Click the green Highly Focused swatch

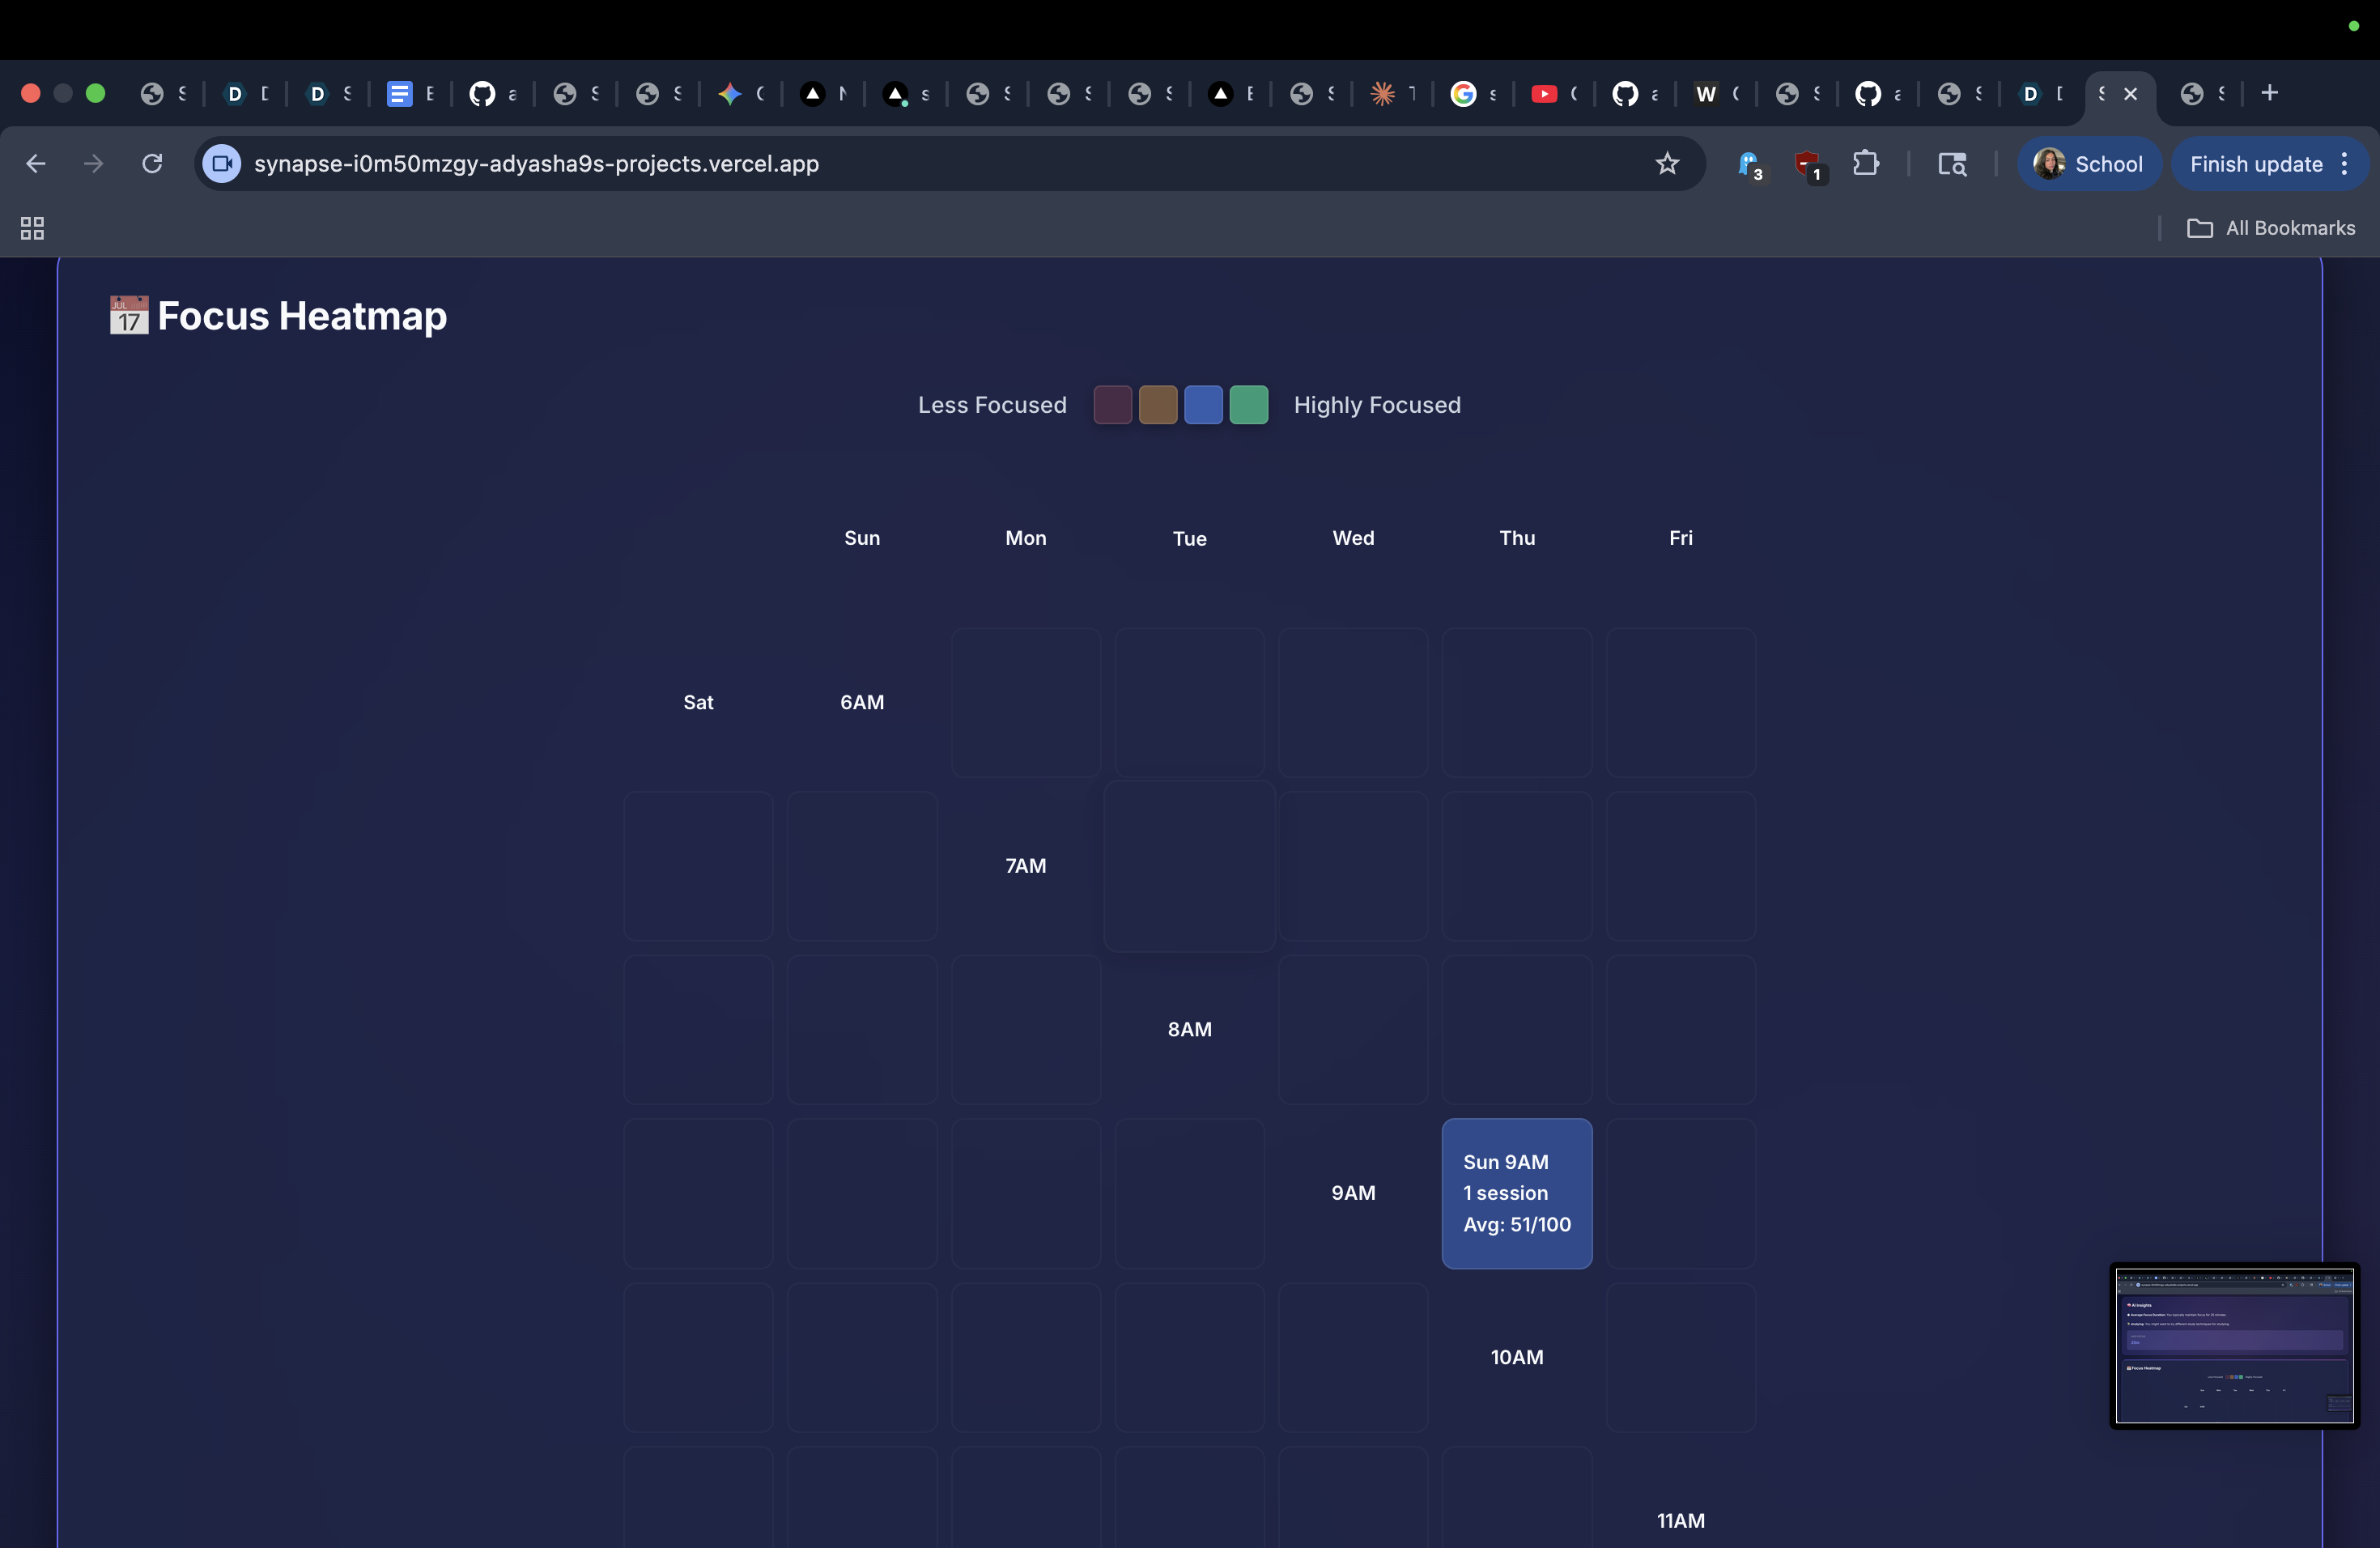click(x=1248, y=405)
